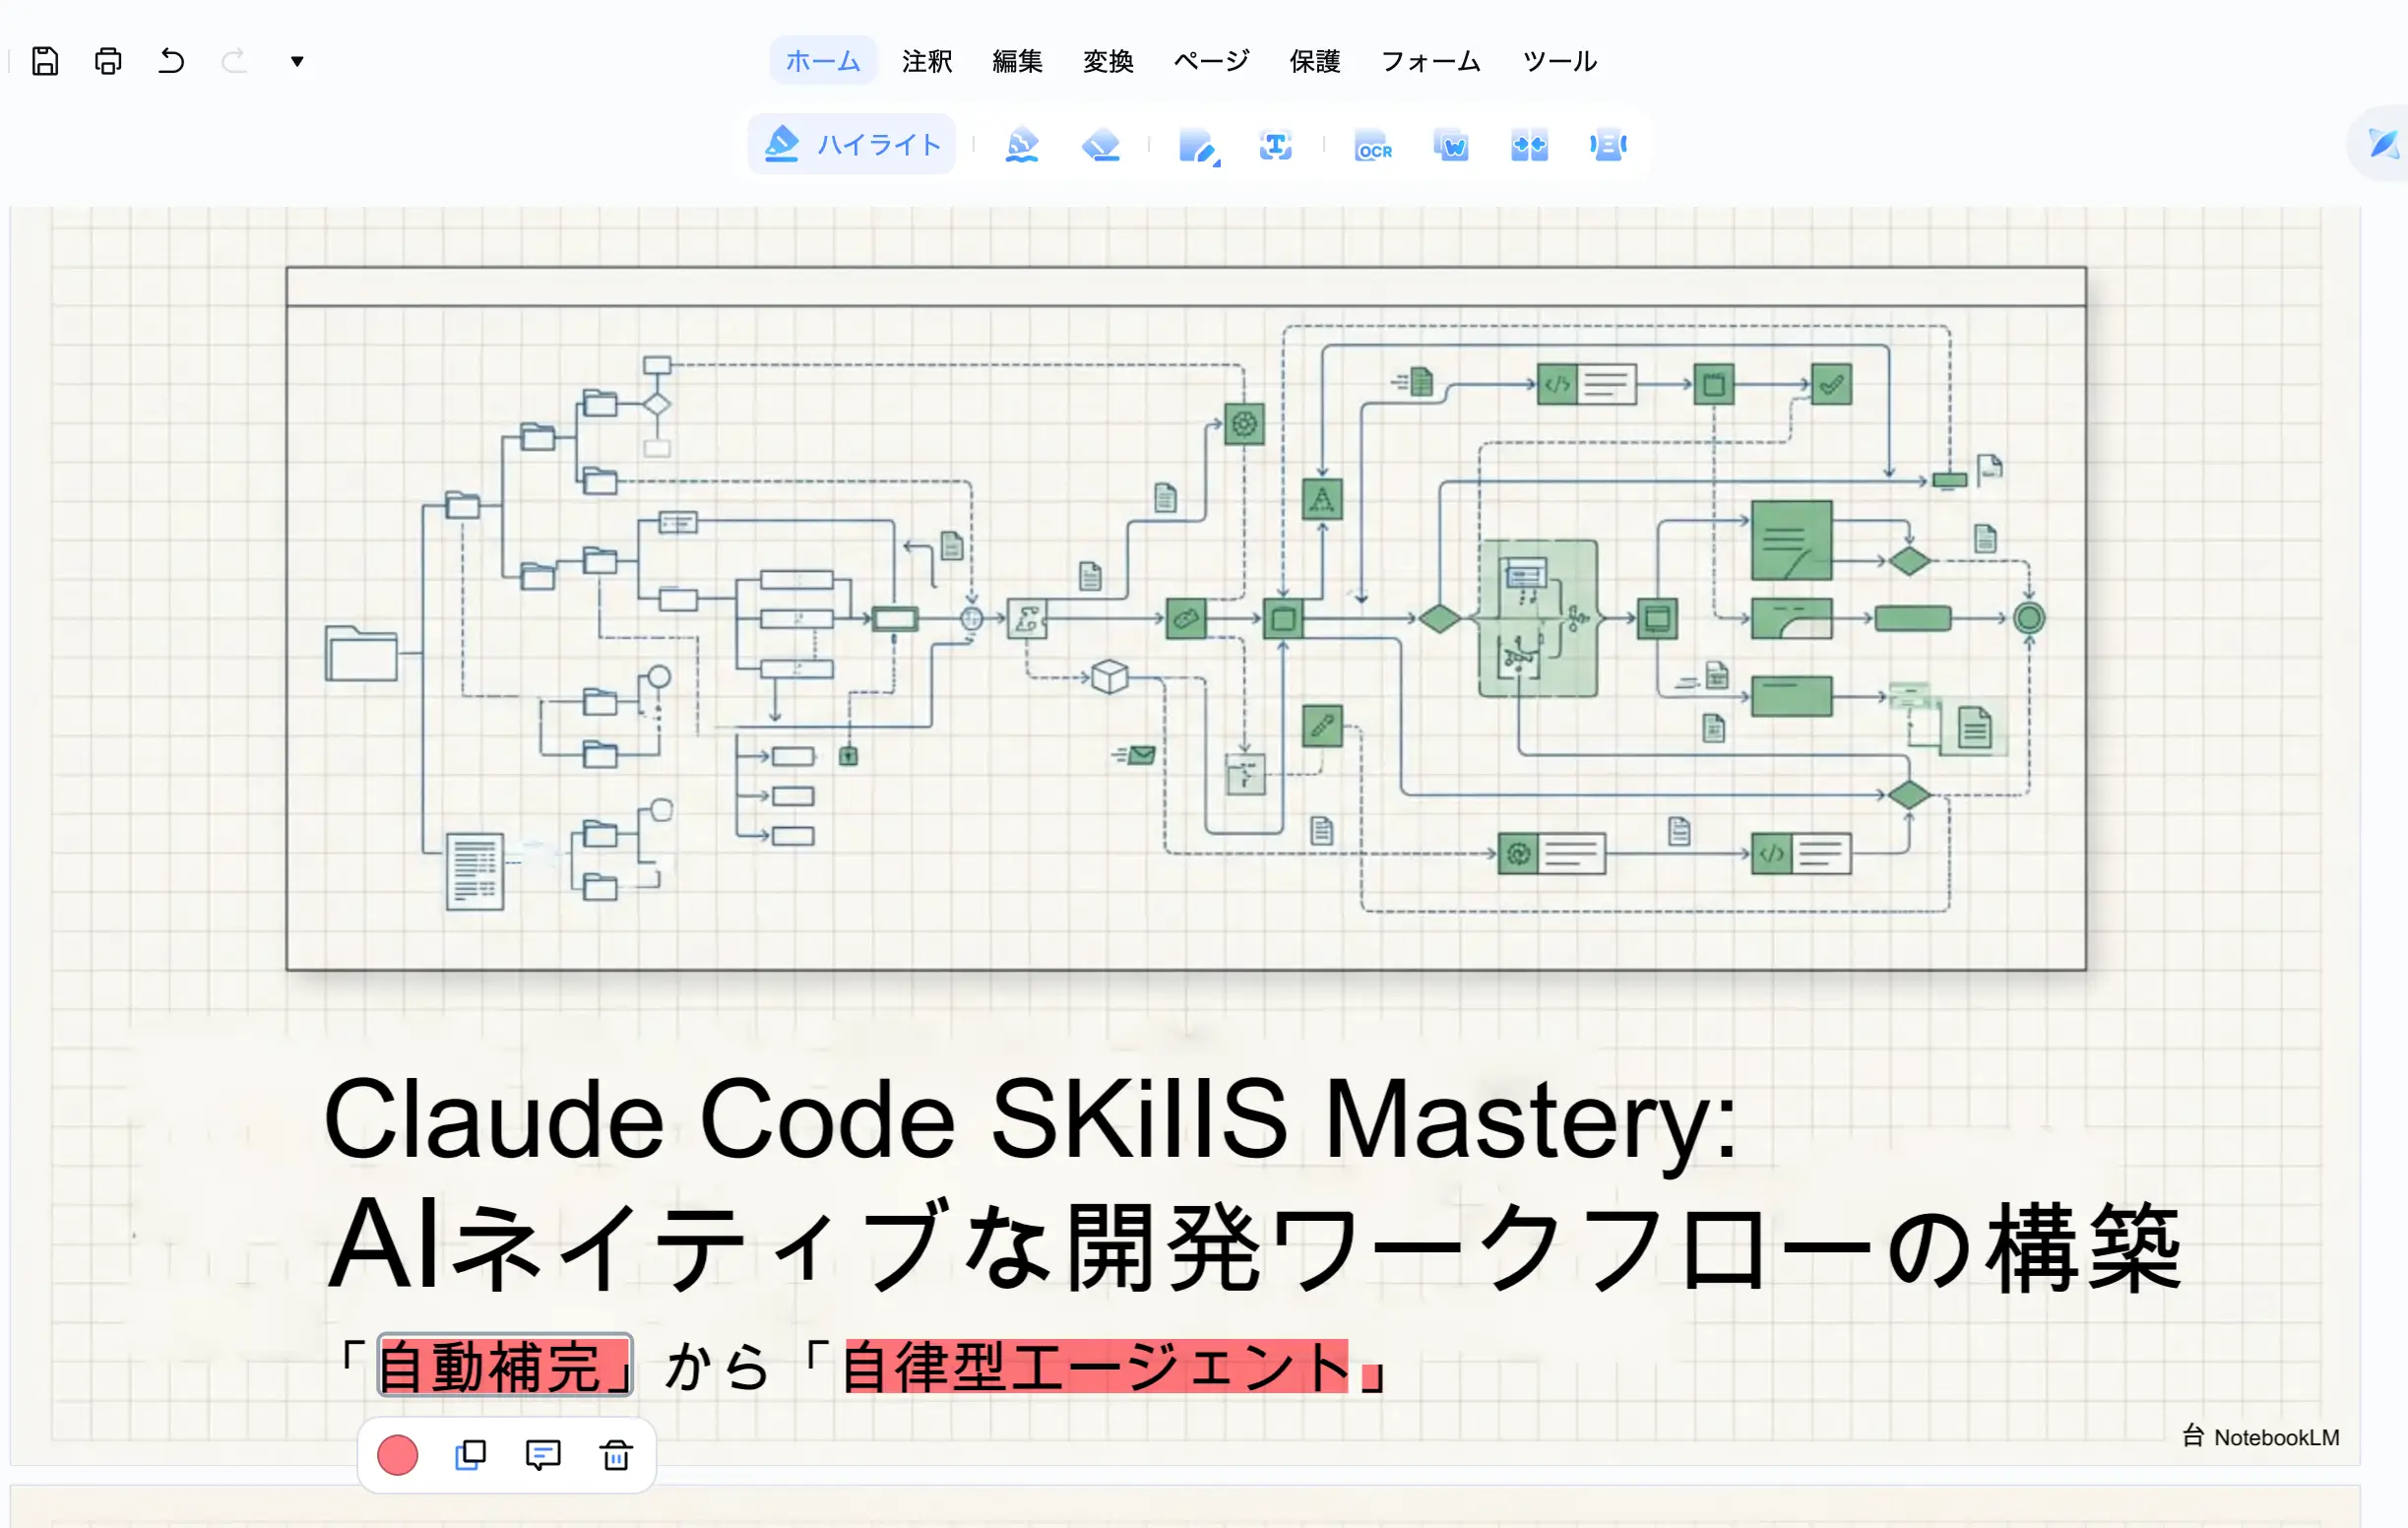The height and width of the screenshot is (1528, 2408).
Task: Switch to the ホーム tab
Action: (822, 61)
